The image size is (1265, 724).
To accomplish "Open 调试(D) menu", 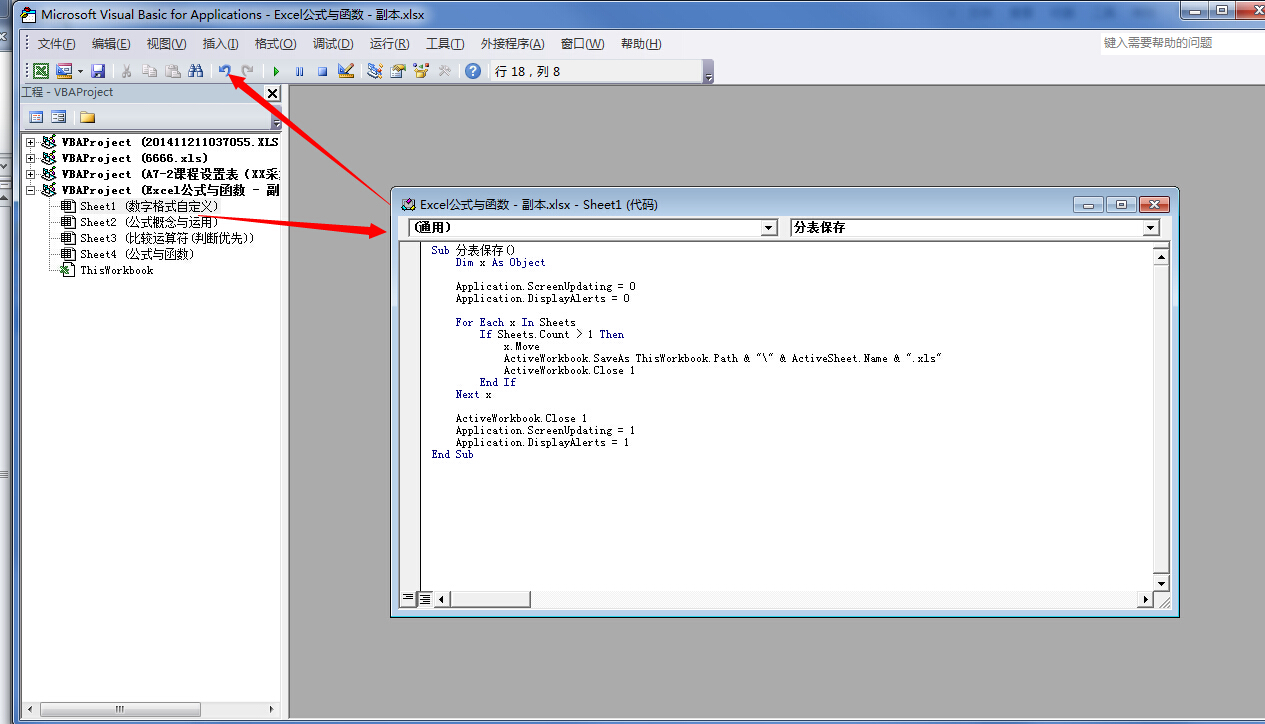I will (333, 44).
